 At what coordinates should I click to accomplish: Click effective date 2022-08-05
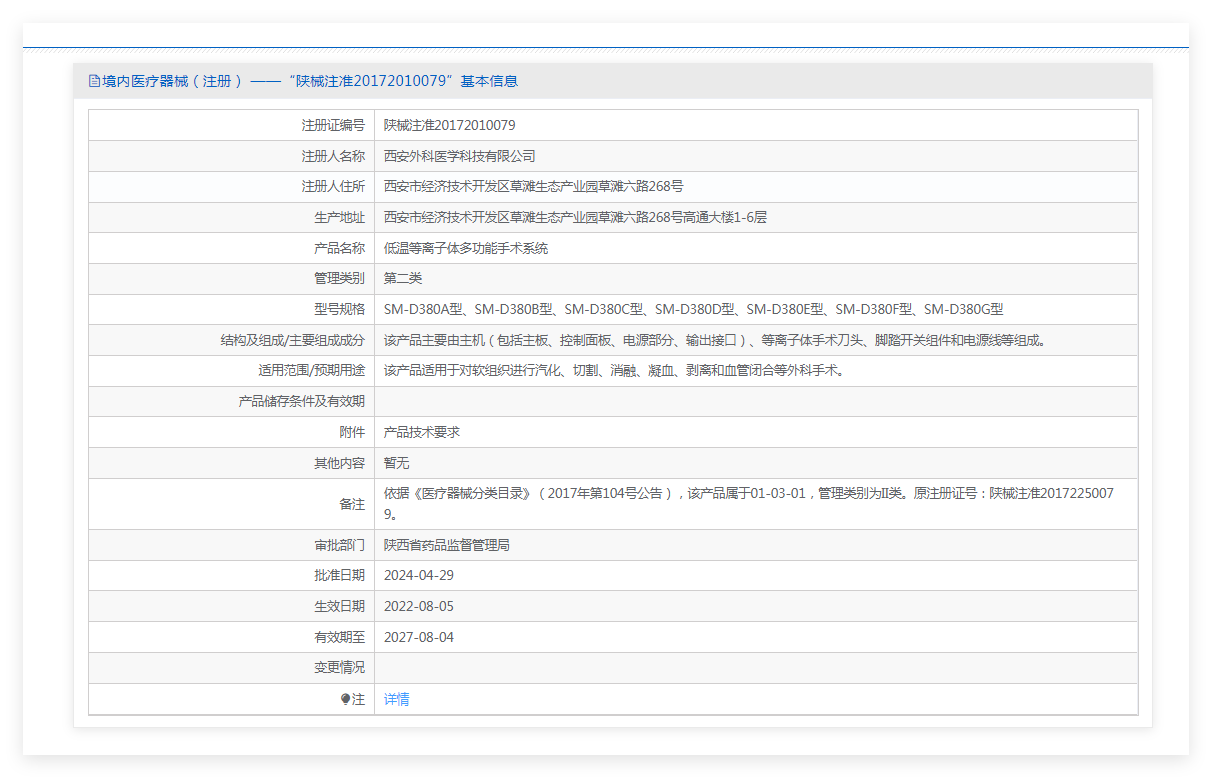click(x=418, y=606)
